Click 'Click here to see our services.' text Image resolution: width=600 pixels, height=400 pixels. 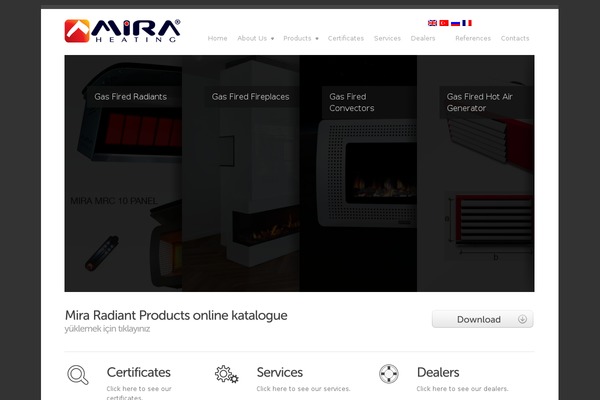pyautogui.click(x=303, y=389)
